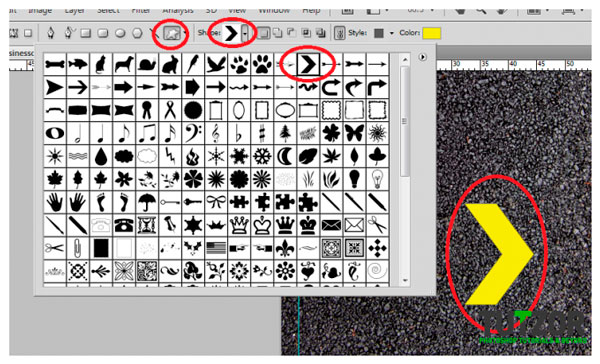Pick the butterfly shape
Screen dimensions: 600x364
coord(354,133)
